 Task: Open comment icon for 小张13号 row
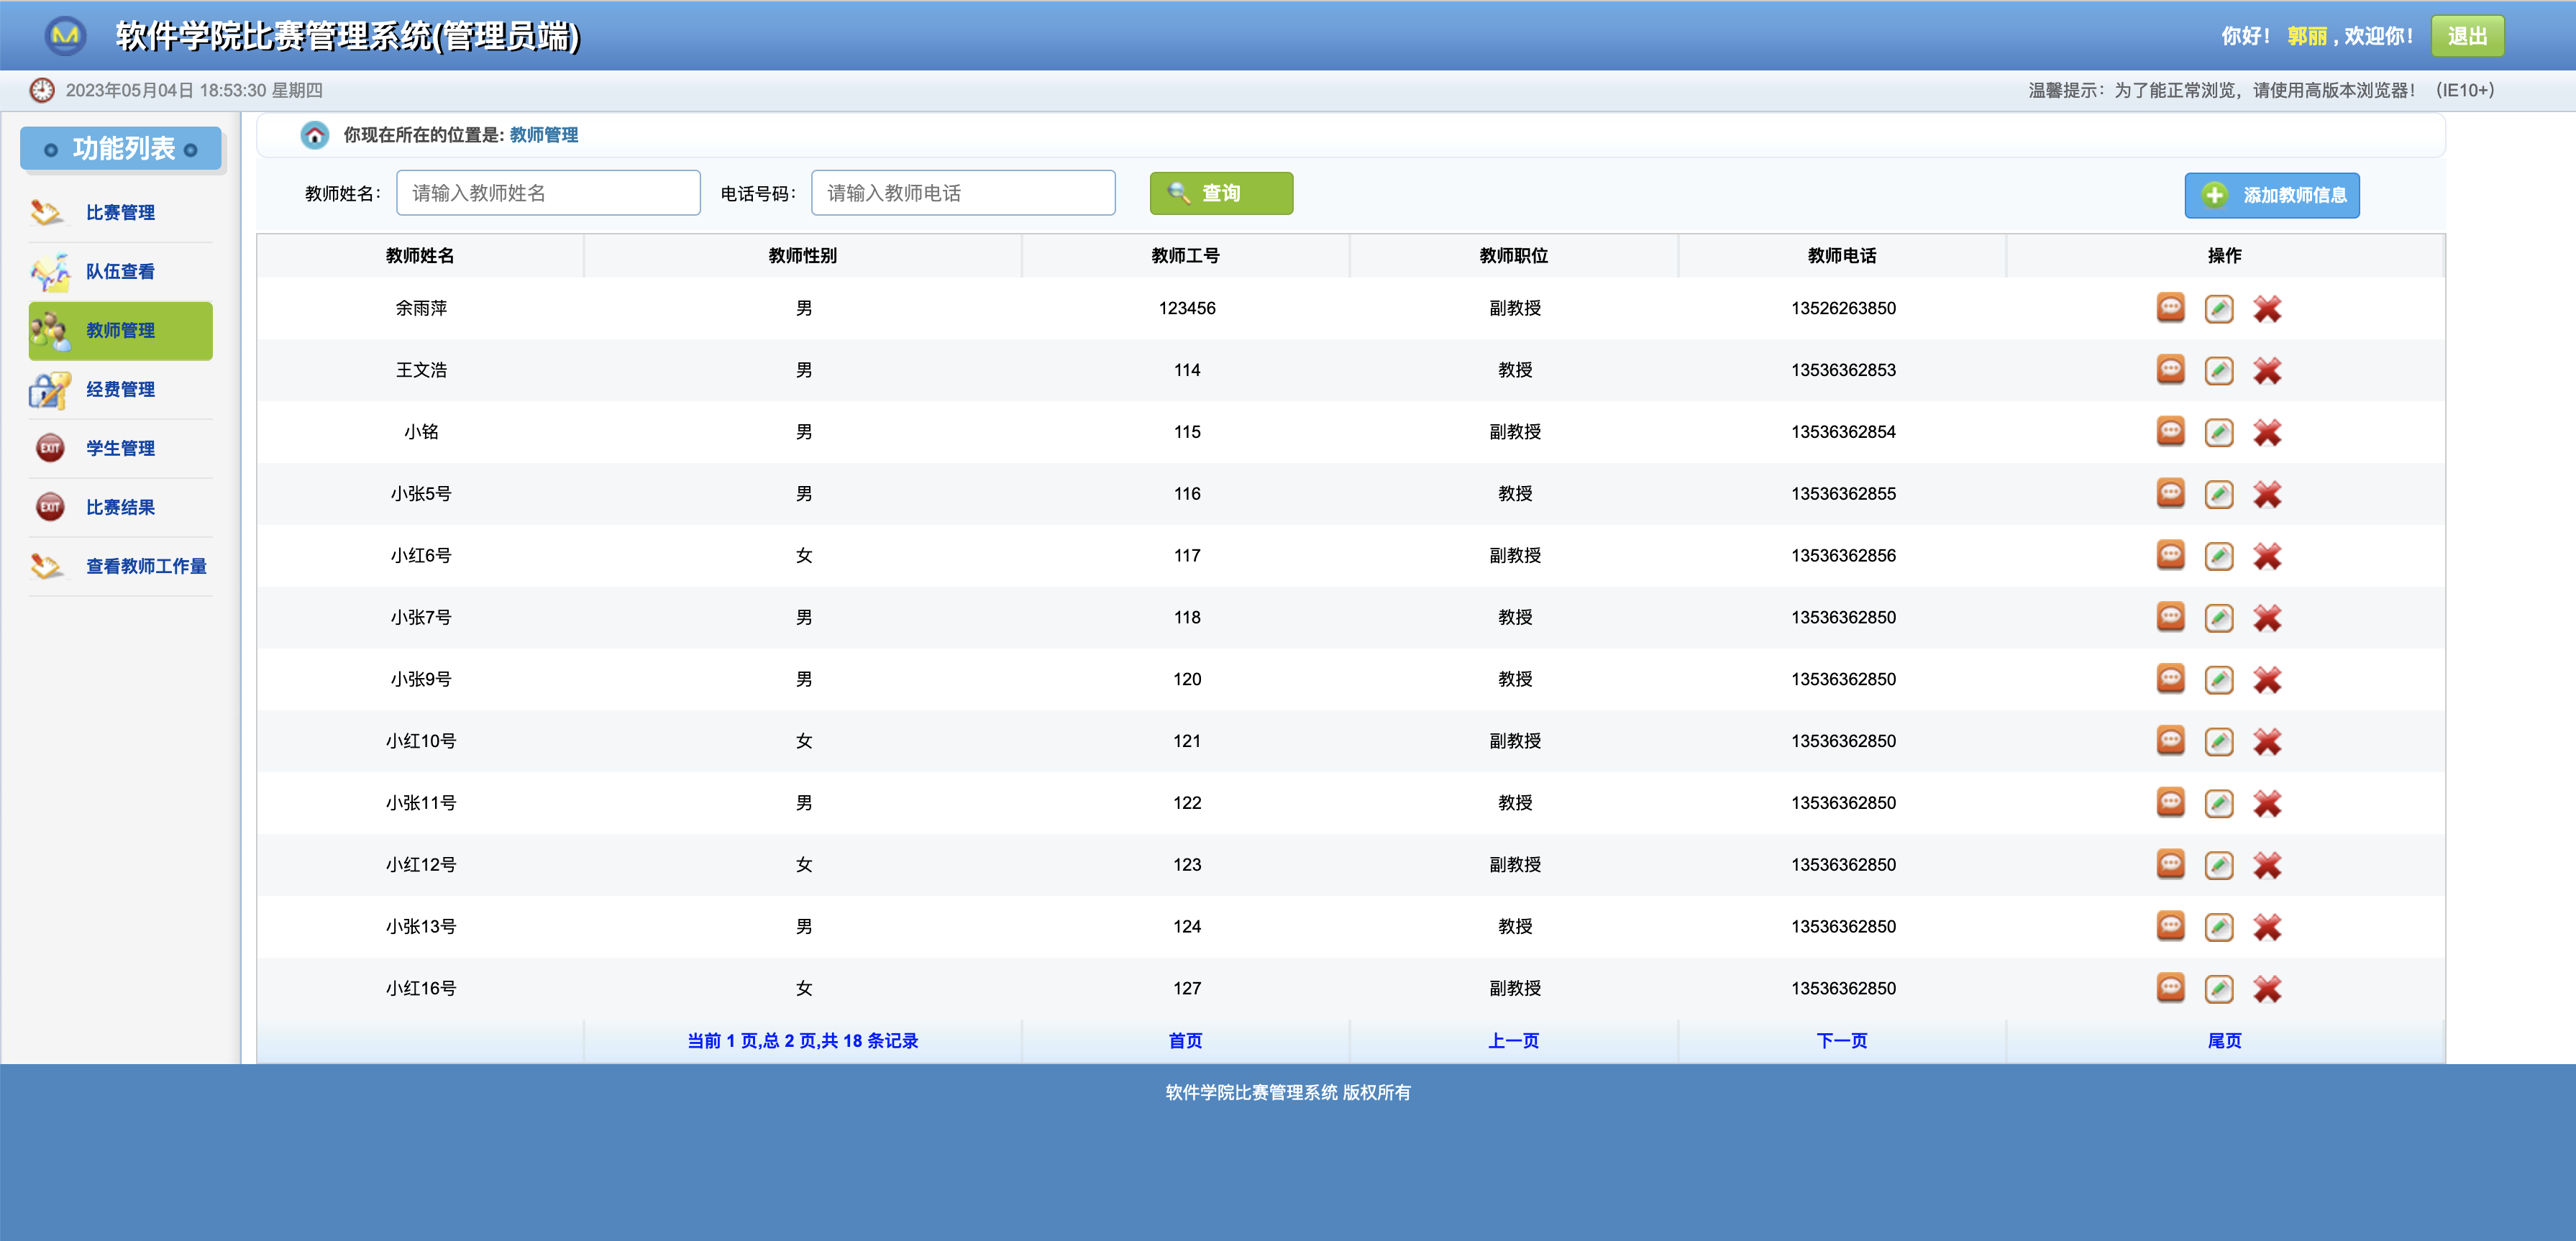[x=2170, y=926]
